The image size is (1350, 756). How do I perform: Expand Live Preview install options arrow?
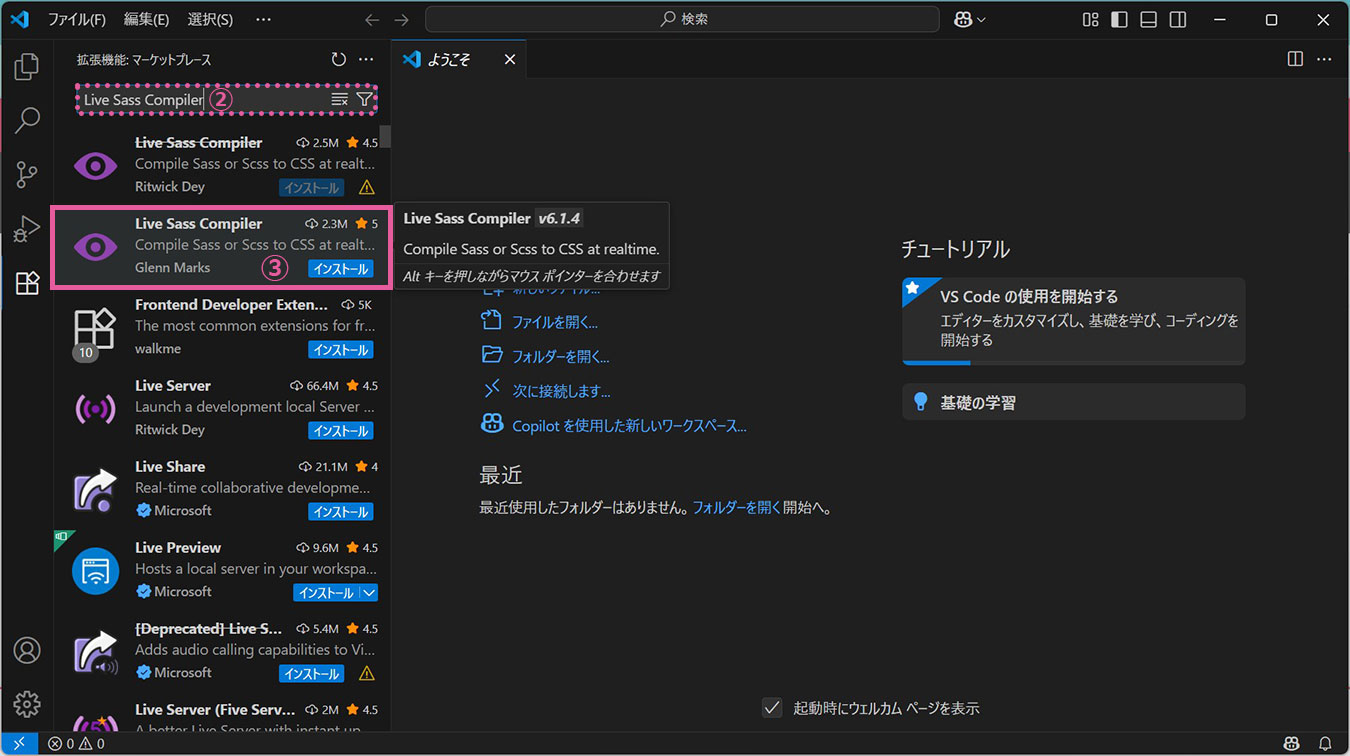pos(369,593)
